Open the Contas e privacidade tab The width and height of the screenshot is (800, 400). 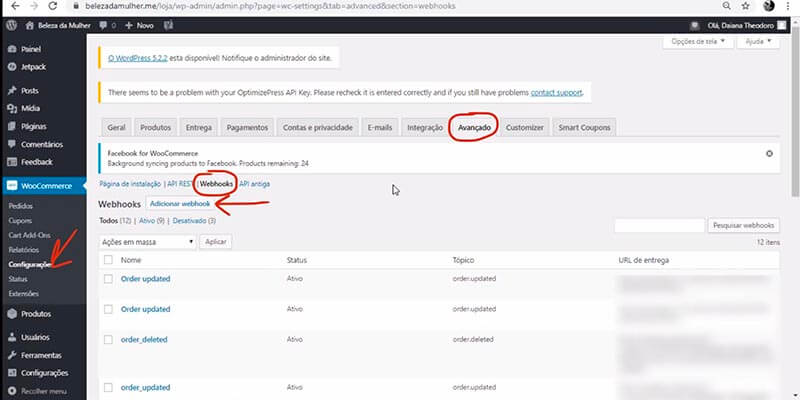pos(318,128)
